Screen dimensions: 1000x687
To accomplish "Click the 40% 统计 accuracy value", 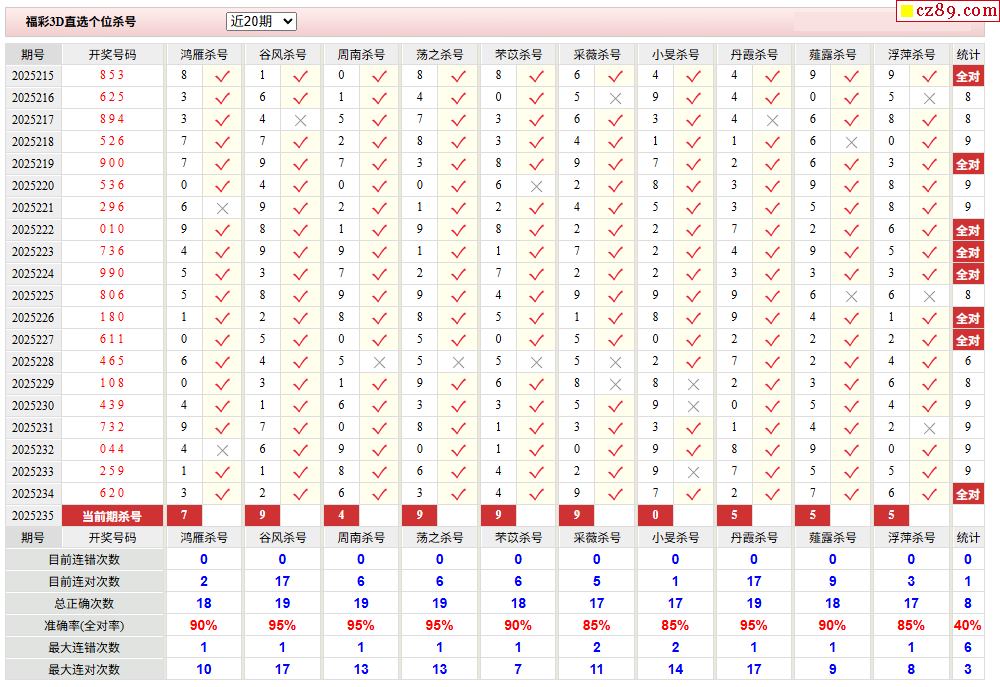I will [967, 626].
